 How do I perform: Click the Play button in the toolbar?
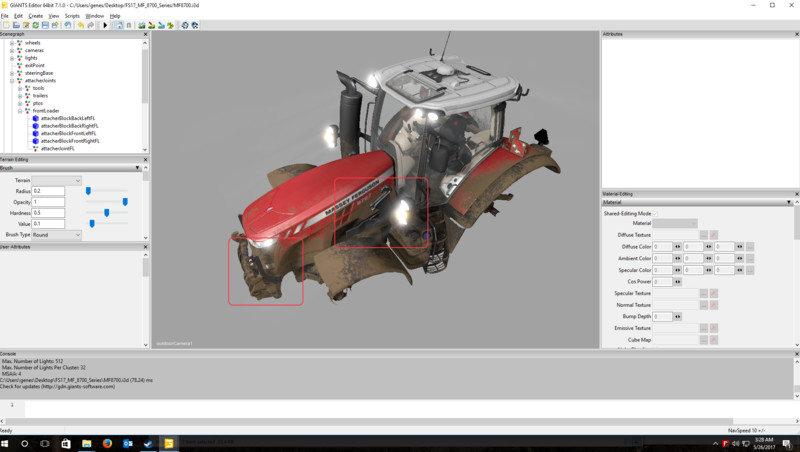[105, 25]
